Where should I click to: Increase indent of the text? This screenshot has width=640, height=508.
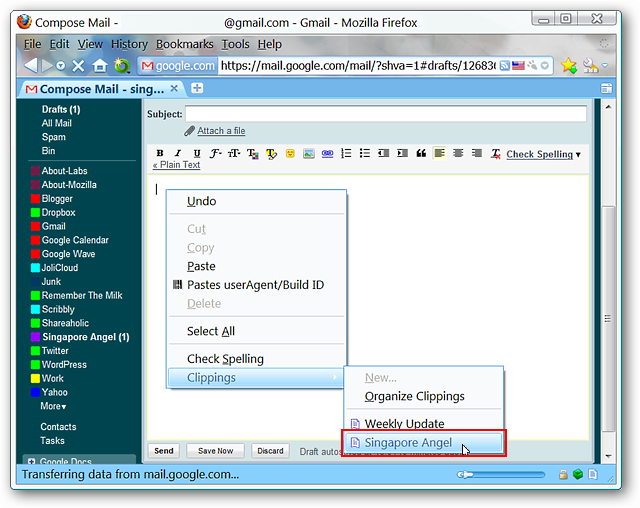[402, 153]
